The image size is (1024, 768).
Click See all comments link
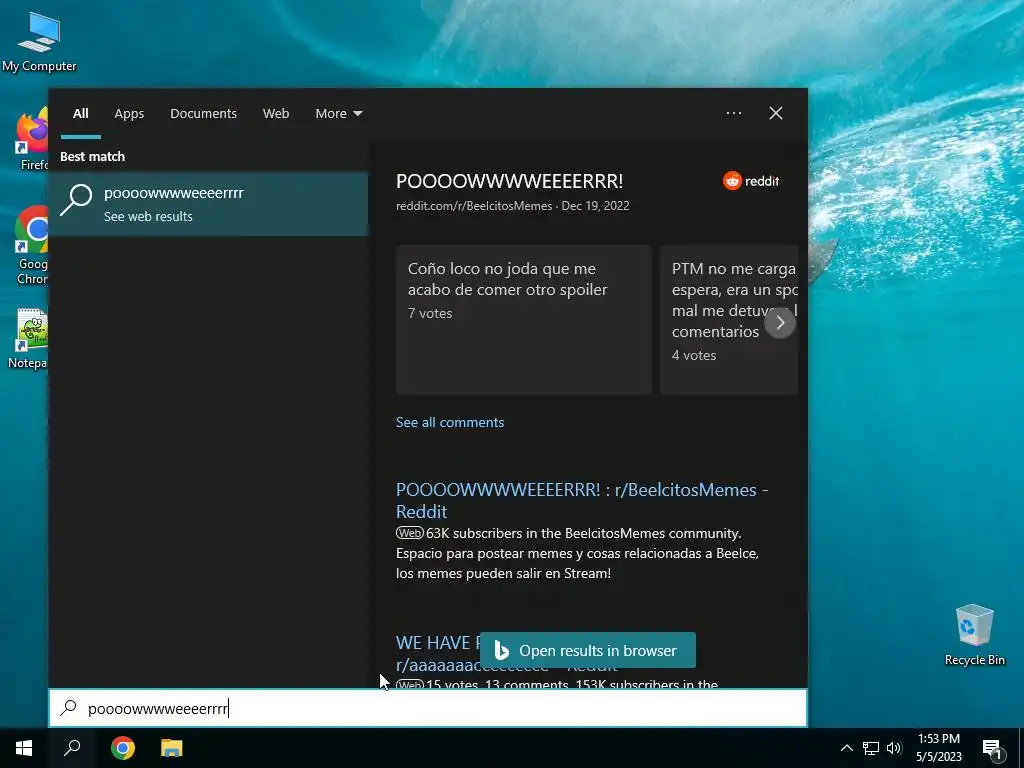(x=450, y=423)
